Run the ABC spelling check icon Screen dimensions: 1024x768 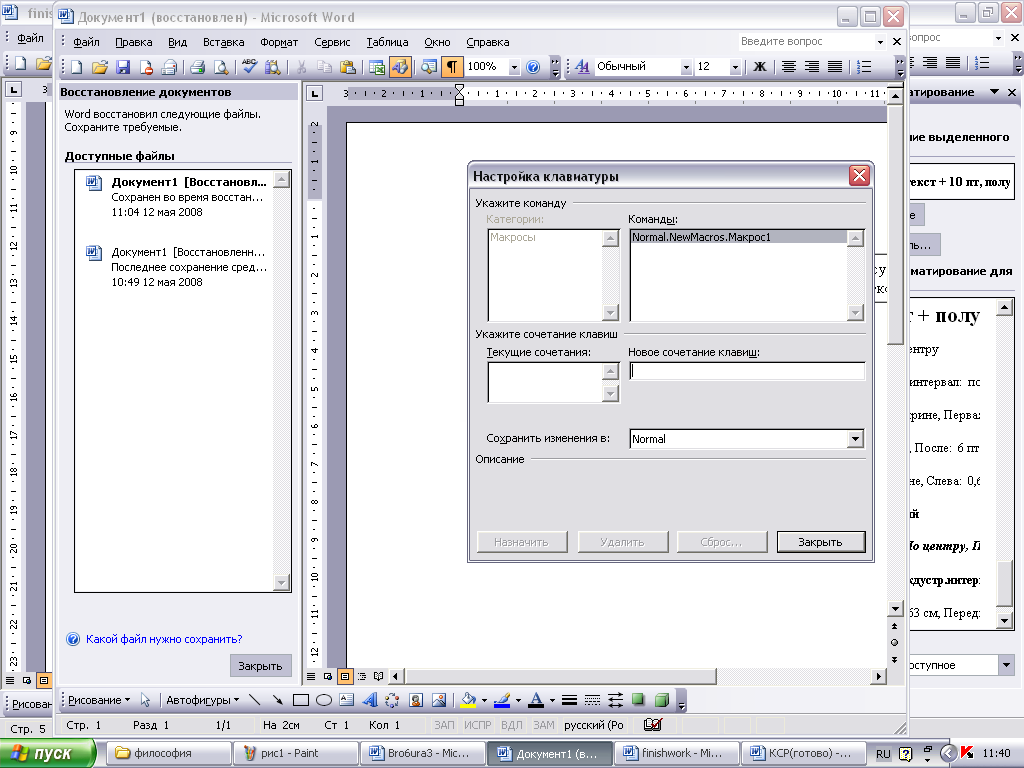coord(249,67)
